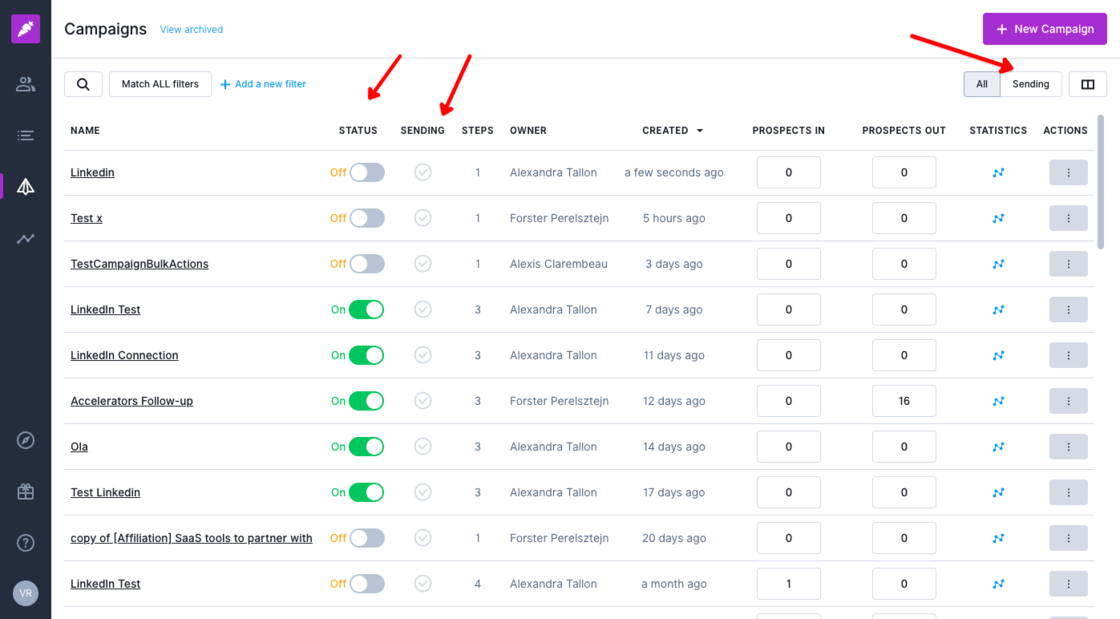Open the lists icon in sidebar

coord(26,135)
